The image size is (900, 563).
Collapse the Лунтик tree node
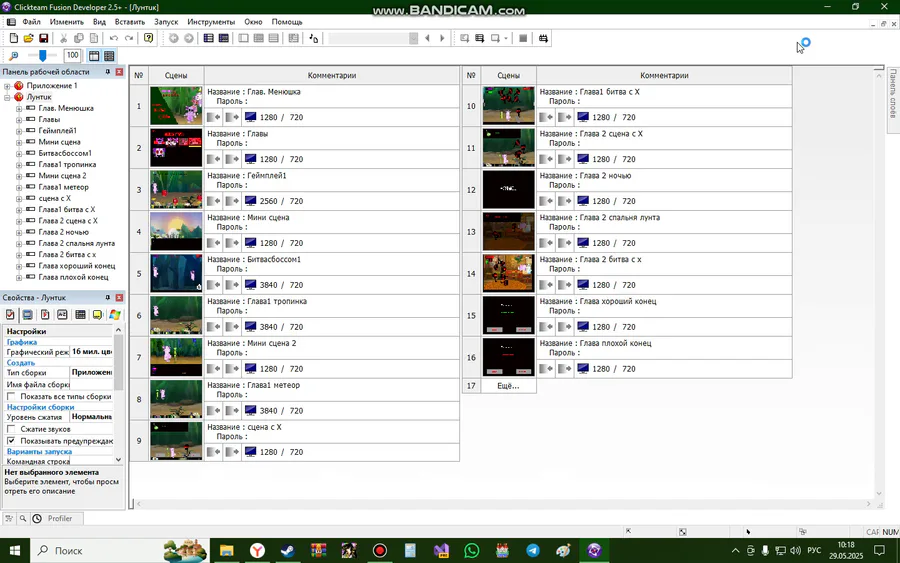coord(7,98)
